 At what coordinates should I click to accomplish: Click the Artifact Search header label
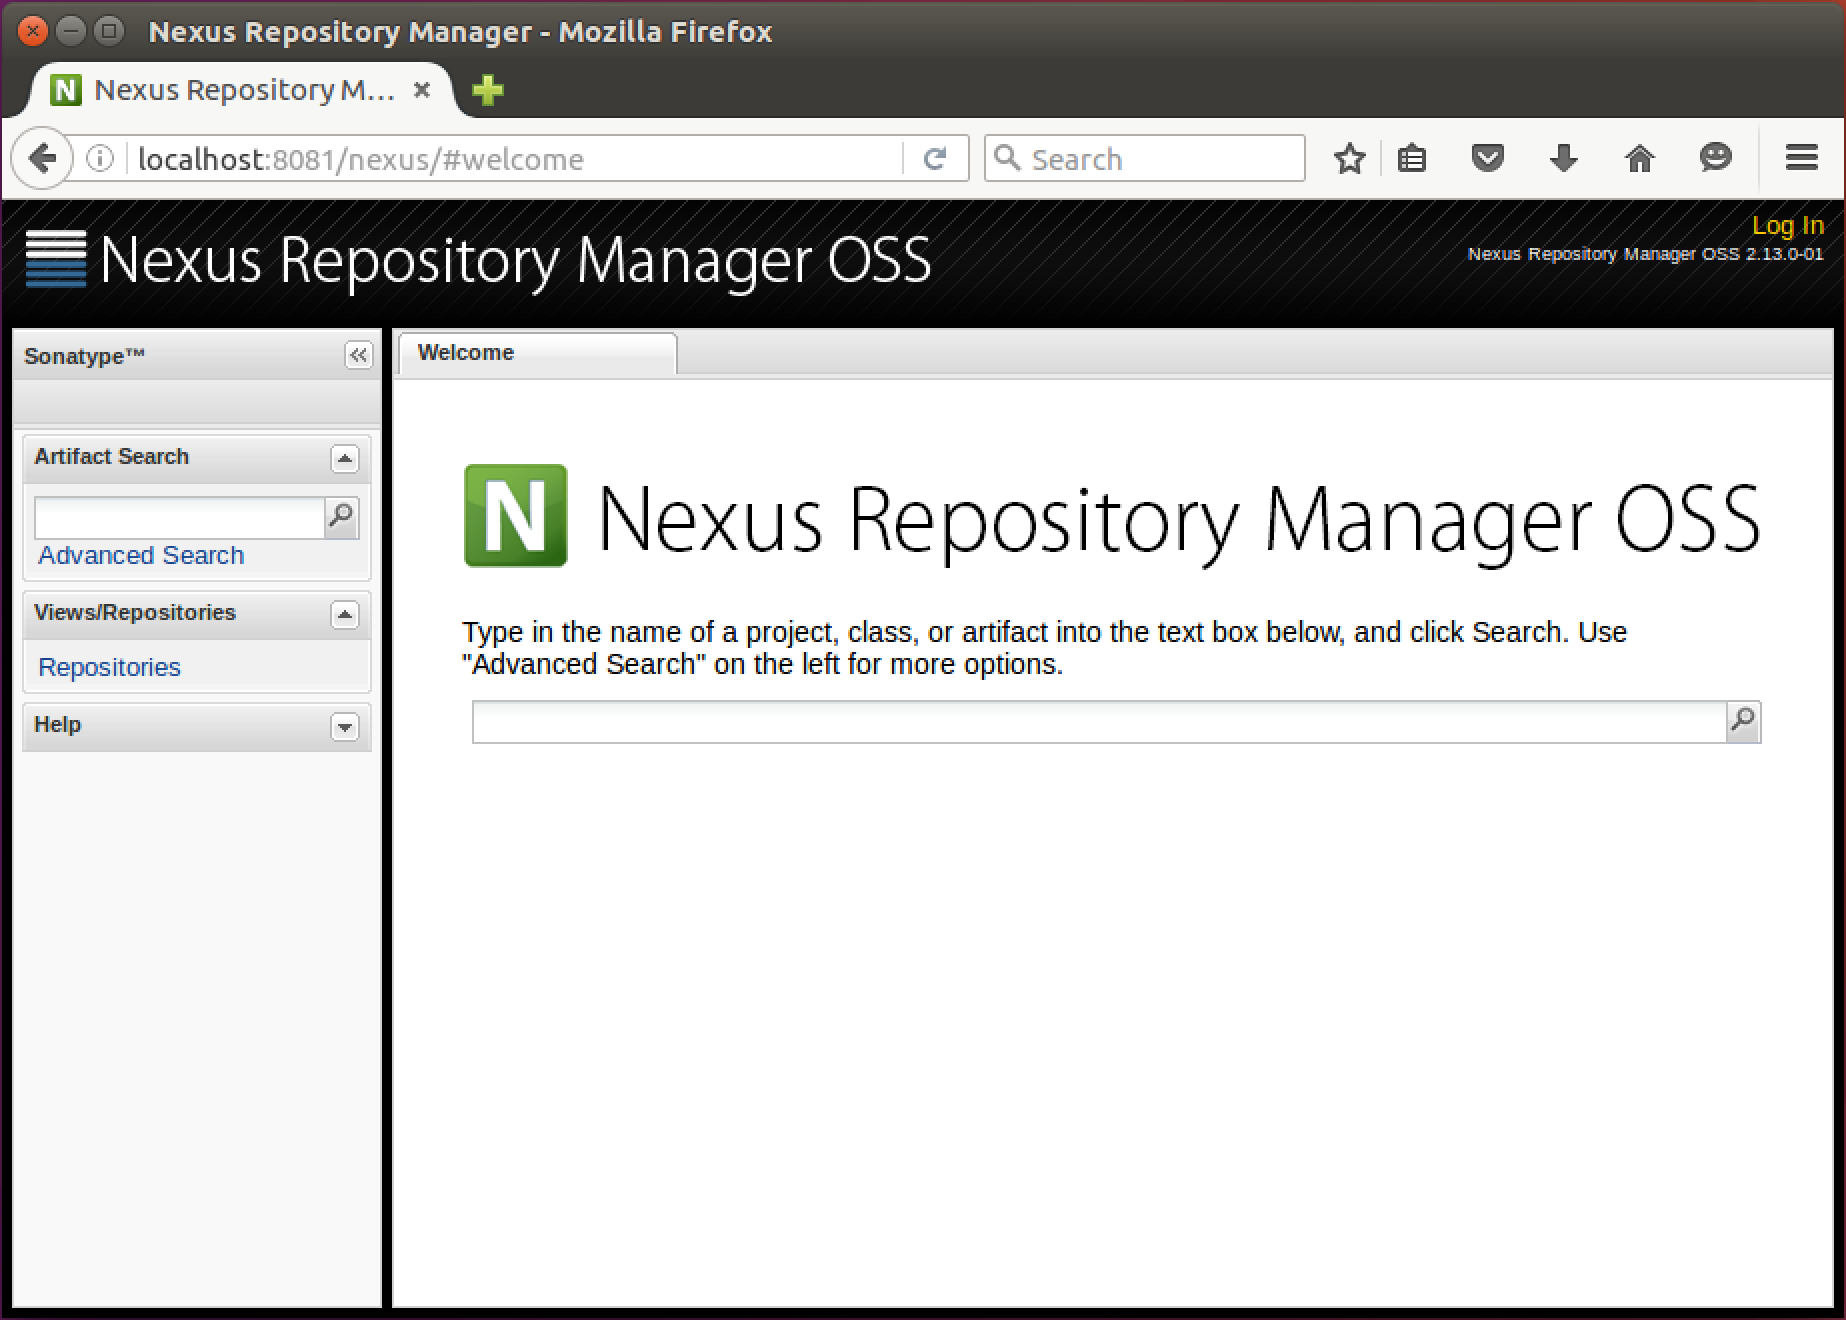point(111,456)
